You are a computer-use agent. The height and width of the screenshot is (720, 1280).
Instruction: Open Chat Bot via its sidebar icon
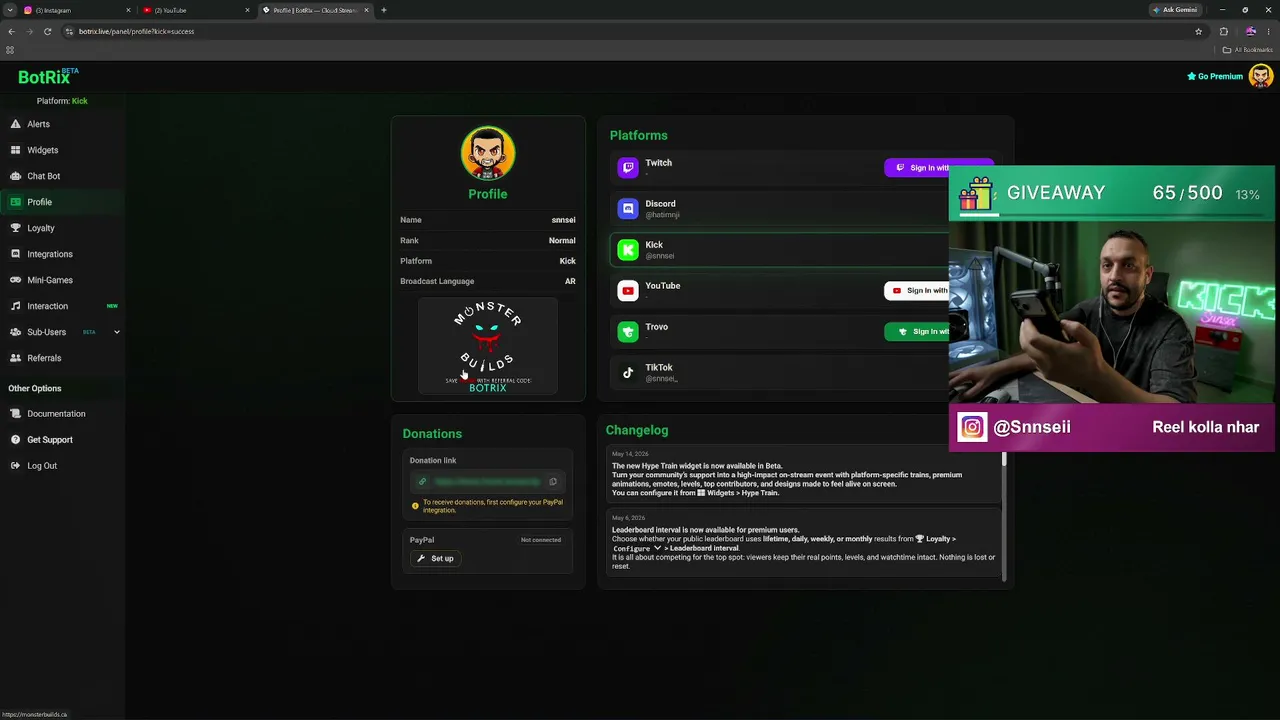pyautogui.click(x=15, y=176)
